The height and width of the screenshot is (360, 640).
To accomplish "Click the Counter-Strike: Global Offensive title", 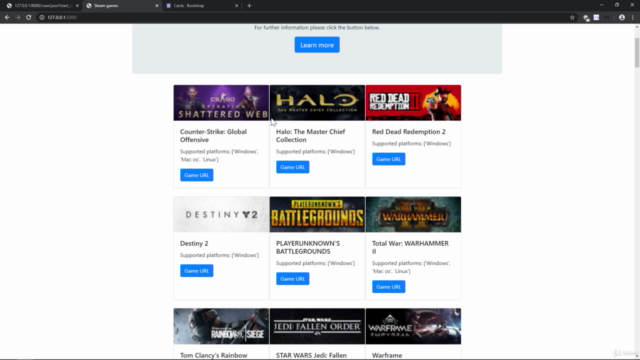I will pos(213,136).
